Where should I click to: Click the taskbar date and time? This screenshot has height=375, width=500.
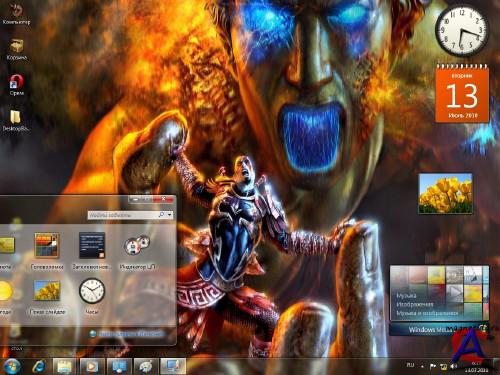(x=477, y=367)
